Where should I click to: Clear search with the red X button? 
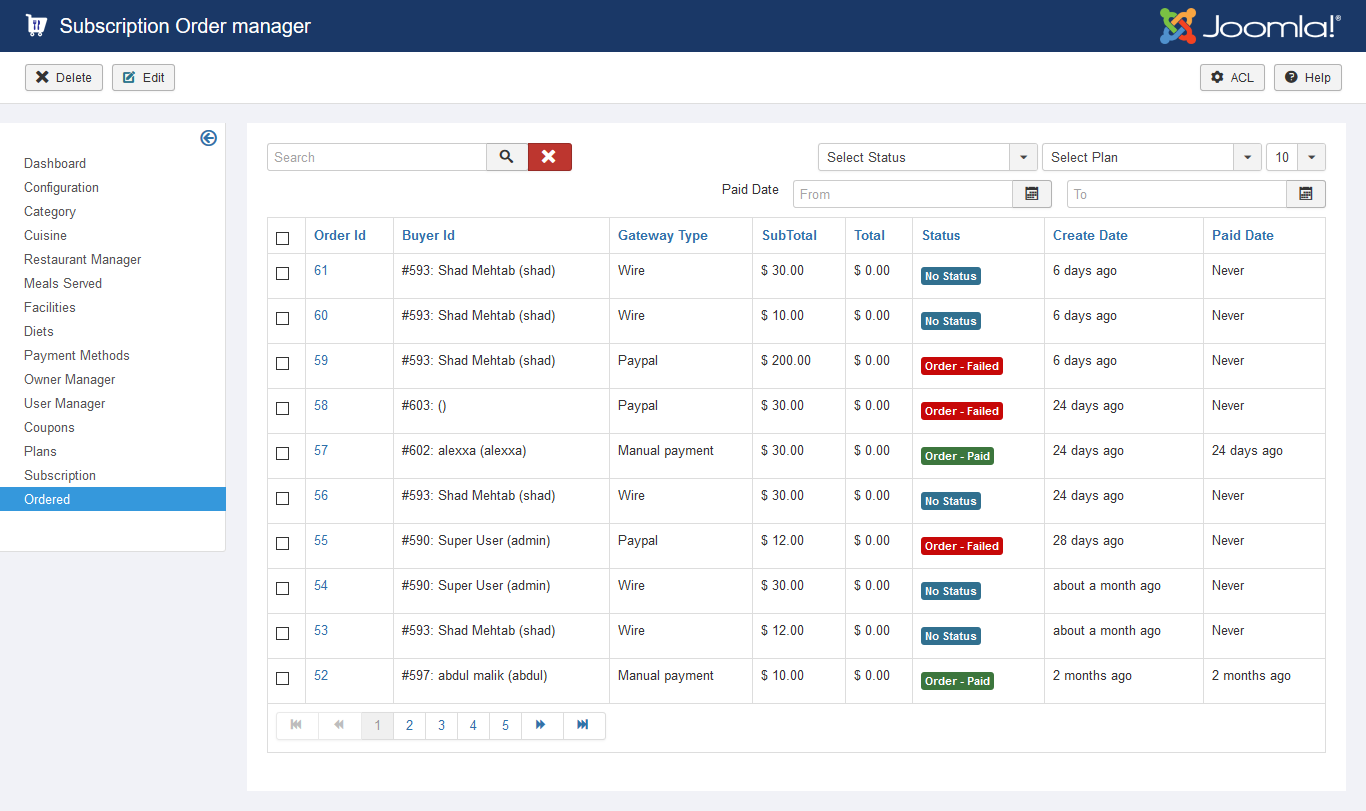click(549, 157)
